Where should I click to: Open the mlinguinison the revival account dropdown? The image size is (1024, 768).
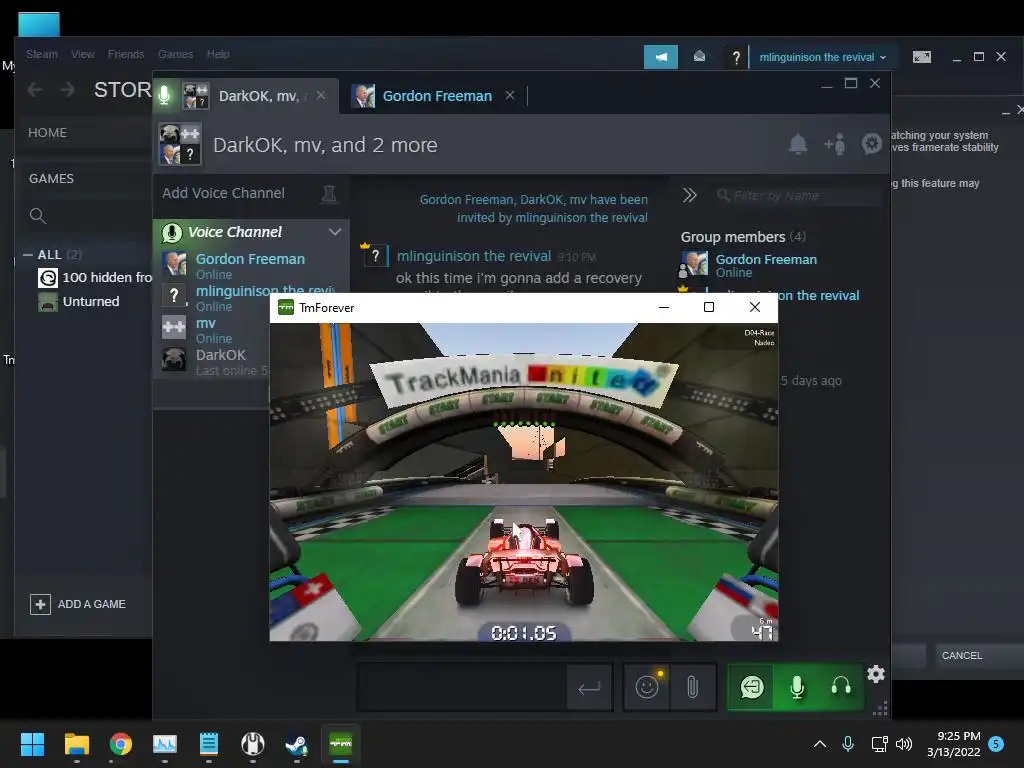[822, 57]
